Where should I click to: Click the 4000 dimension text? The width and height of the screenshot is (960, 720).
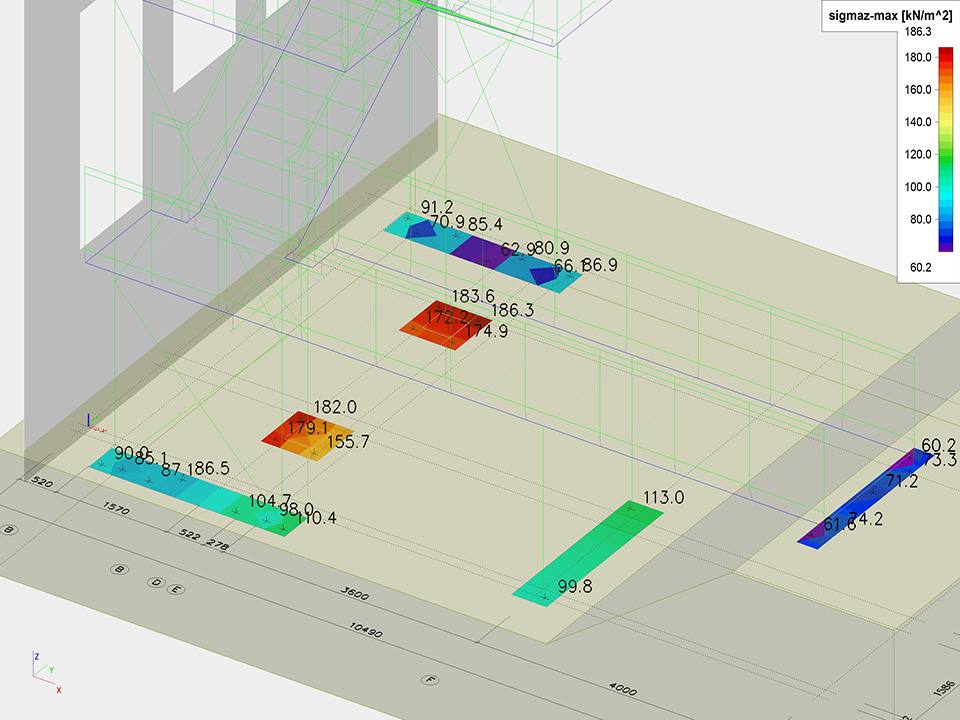point(622,688)
